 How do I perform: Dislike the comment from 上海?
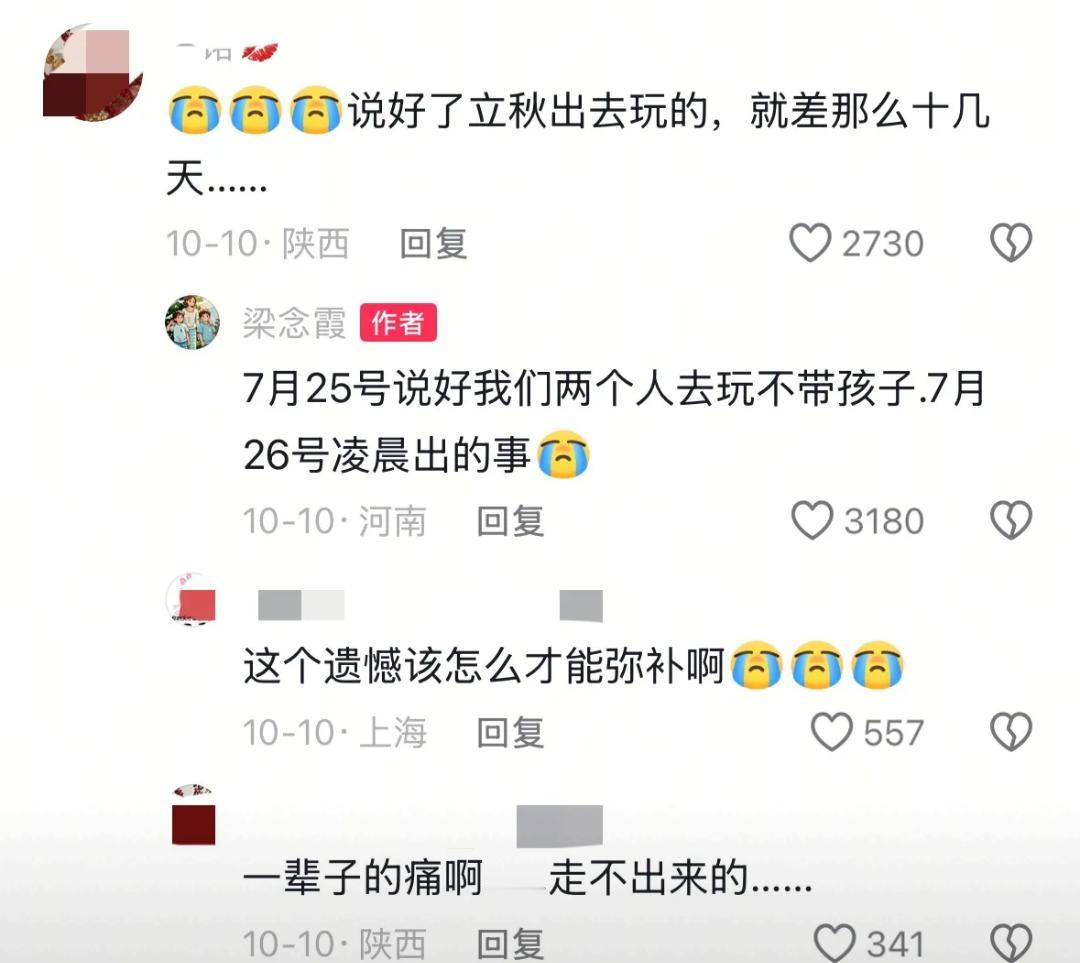point(1010,732)
